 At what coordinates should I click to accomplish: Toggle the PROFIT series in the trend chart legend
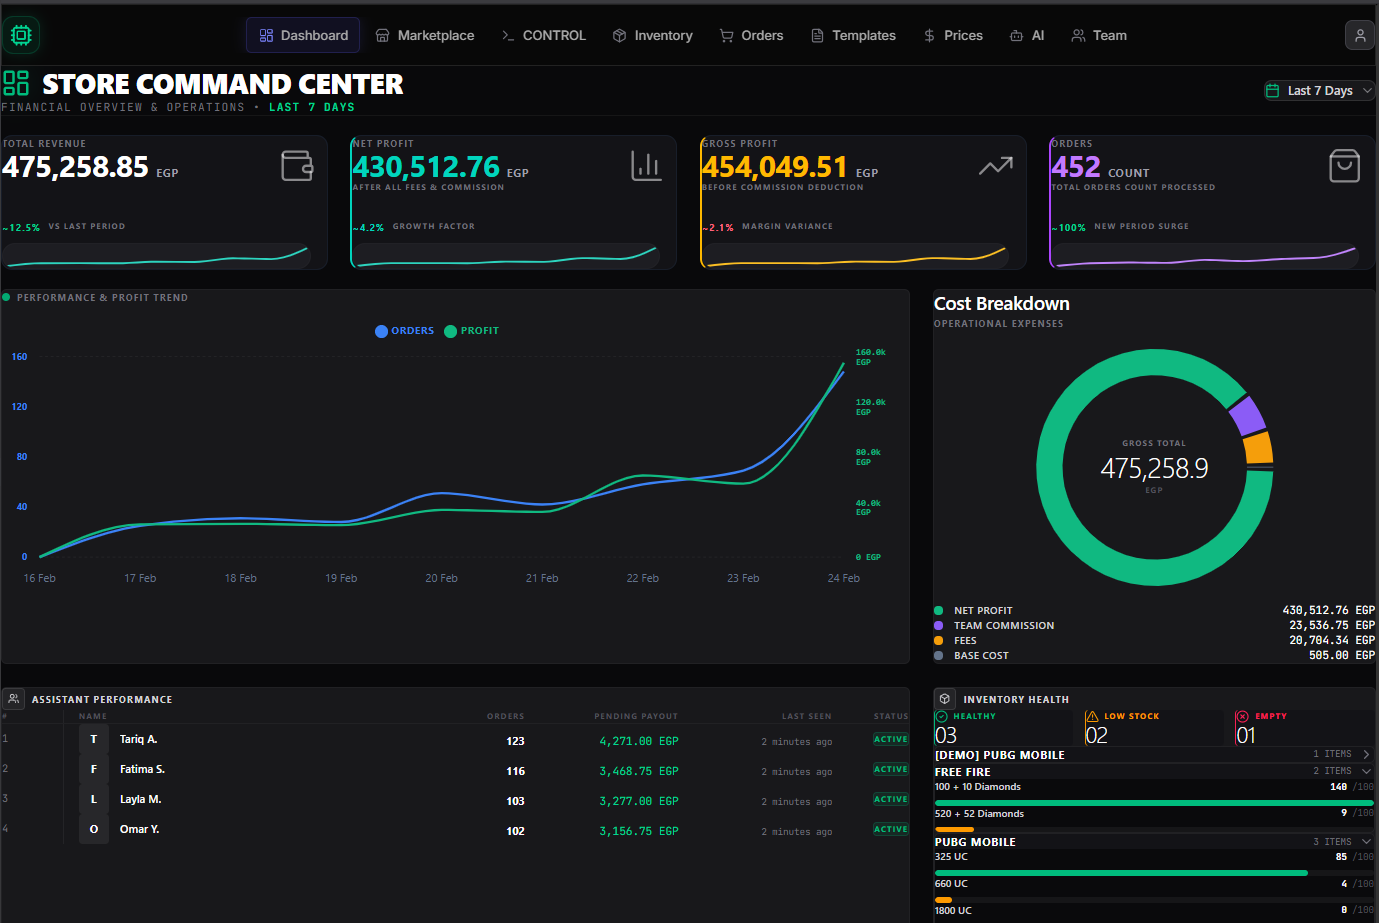click(x=471, y=331)
